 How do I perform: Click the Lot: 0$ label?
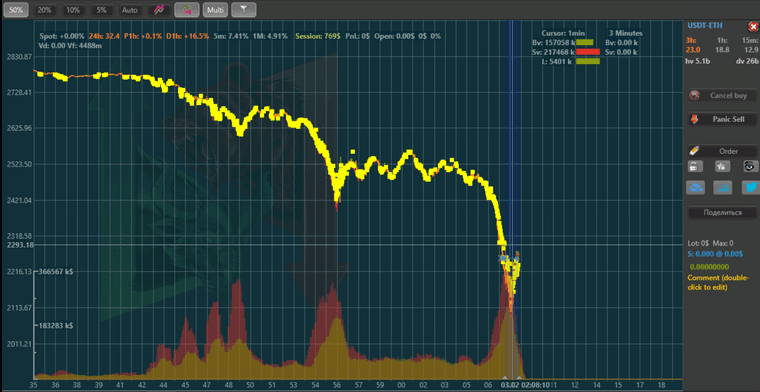pyautogui.click(x=698, y=243)
